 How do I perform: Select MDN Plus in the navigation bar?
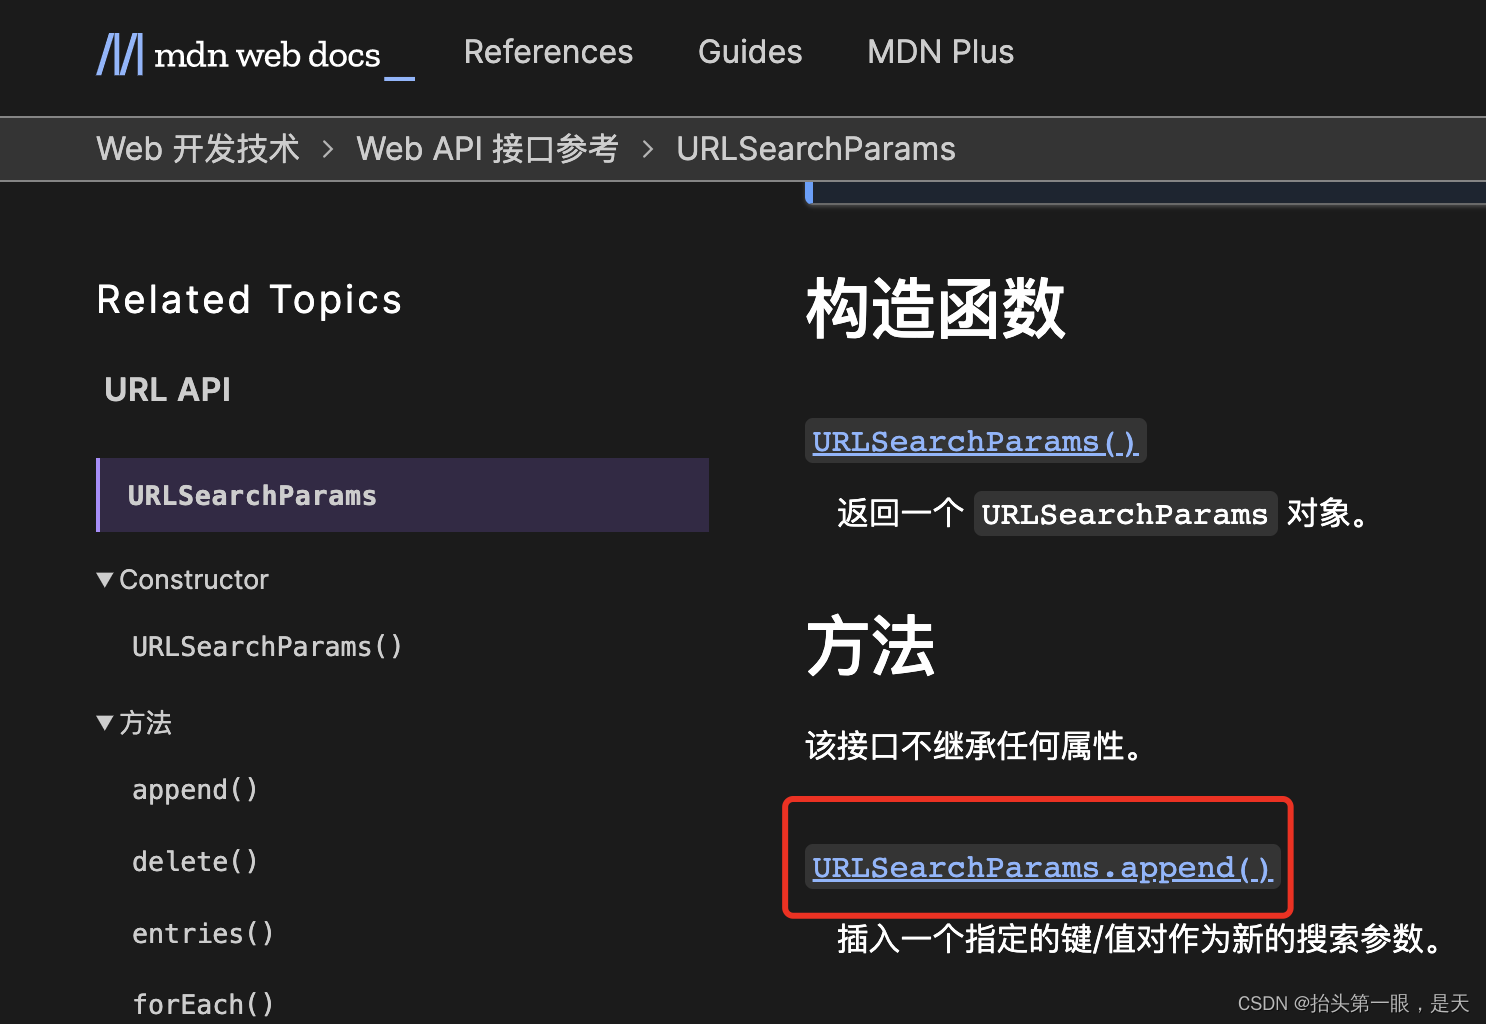pyautogui.click(x=940, y=52)
